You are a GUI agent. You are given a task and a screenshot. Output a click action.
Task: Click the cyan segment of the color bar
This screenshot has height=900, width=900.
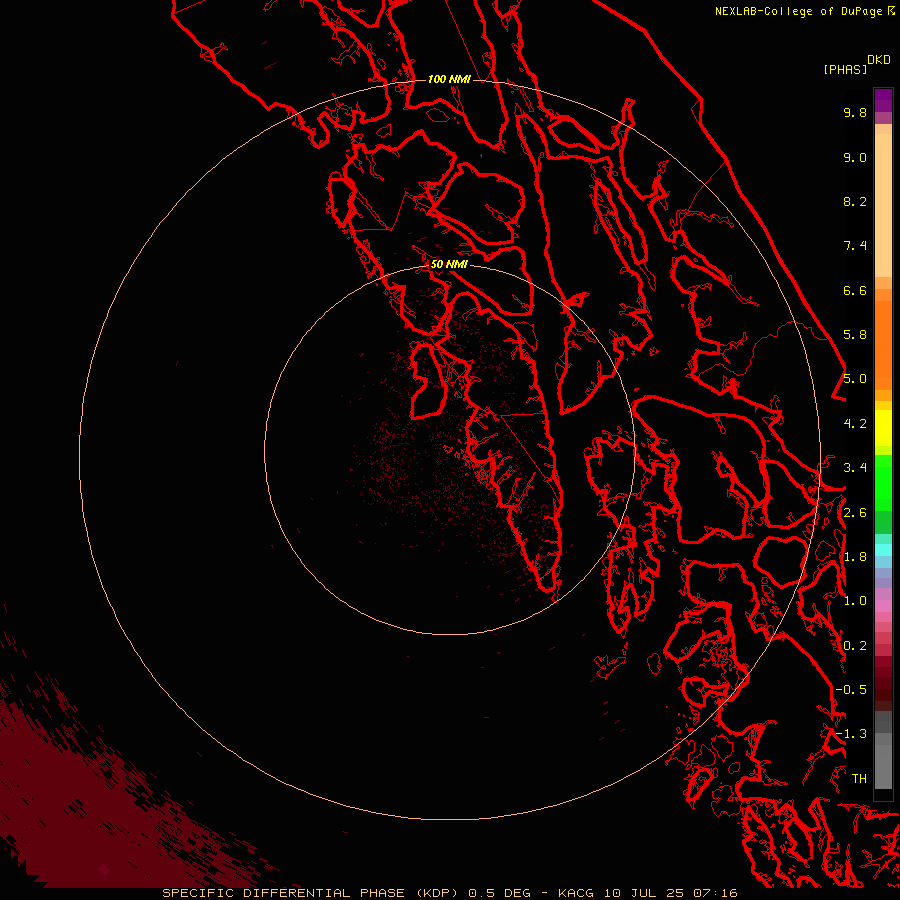(x=883, y=549)
